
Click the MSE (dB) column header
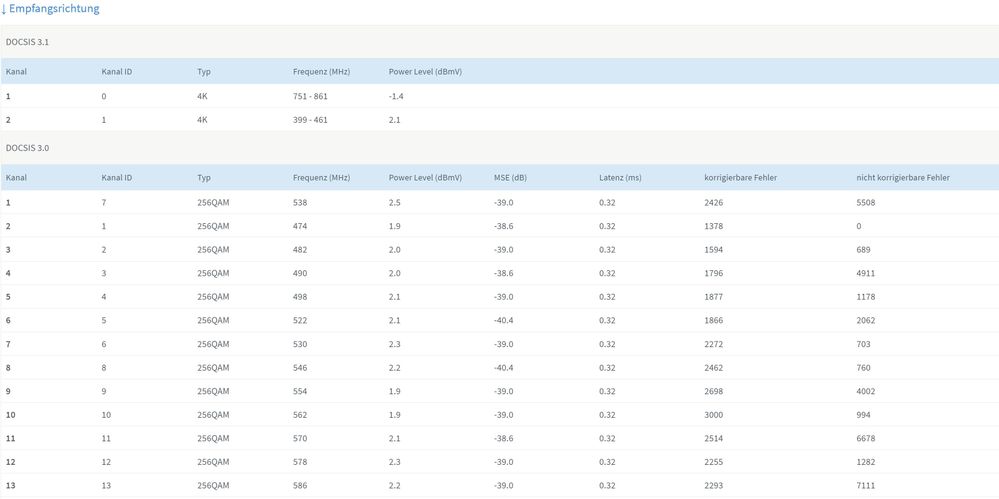tap(510, 178)
